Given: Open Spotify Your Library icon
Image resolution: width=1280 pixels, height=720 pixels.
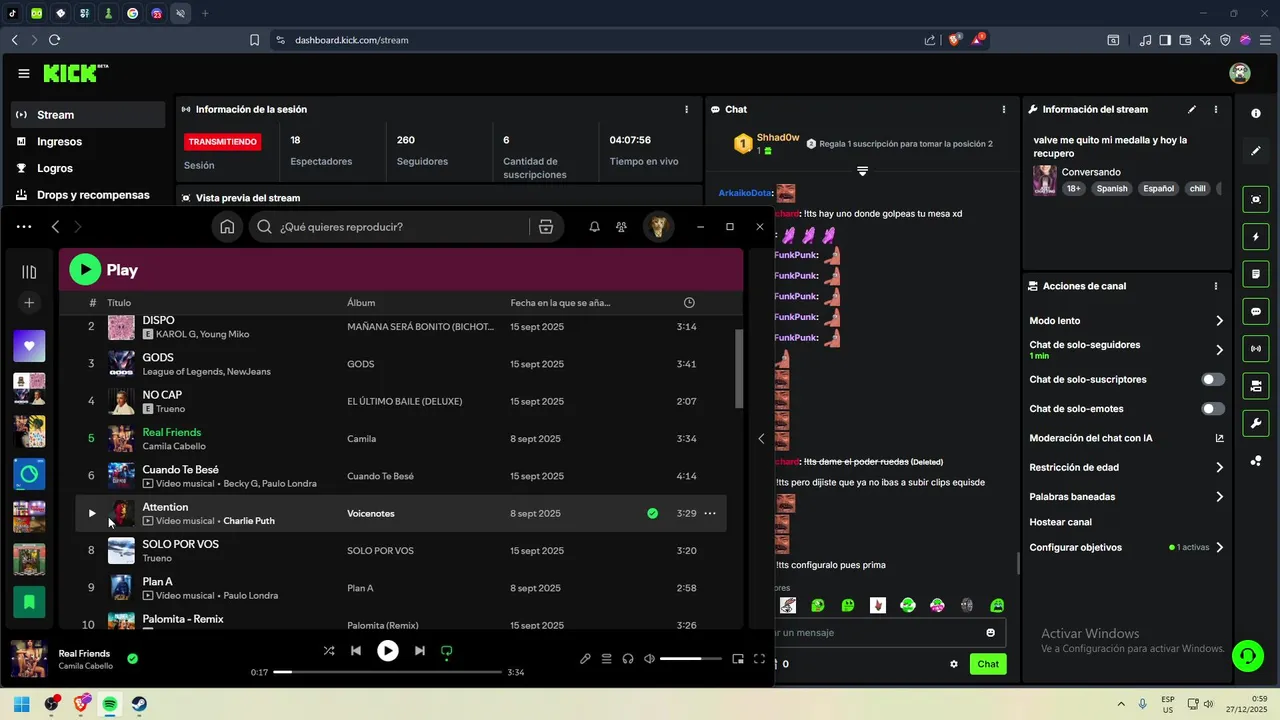Looking at the screenshot, I should point(29,272).
